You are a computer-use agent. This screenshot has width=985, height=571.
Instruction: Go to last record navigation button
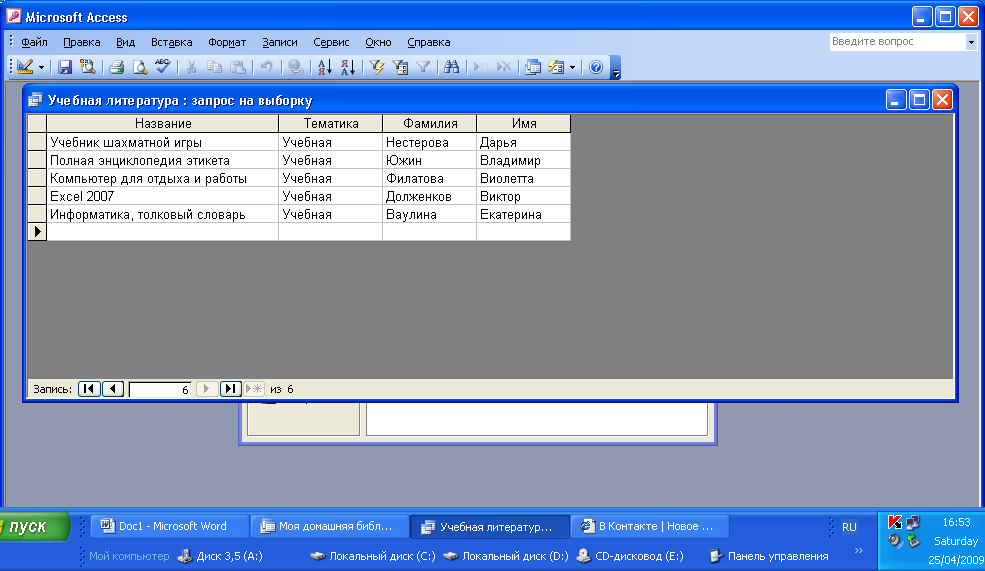point(231,389)
